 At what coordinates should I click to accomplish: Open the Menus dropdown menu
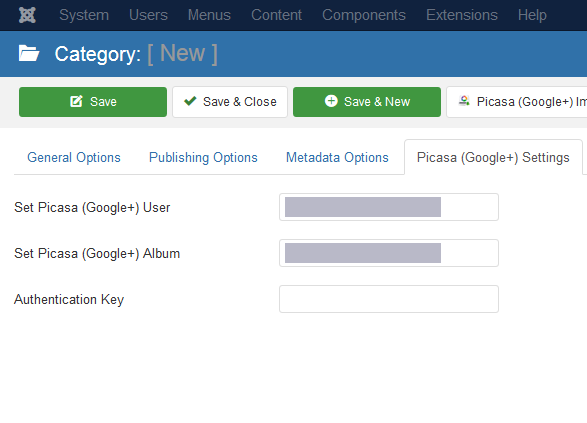pyautogui.click(x=209, y=15)
